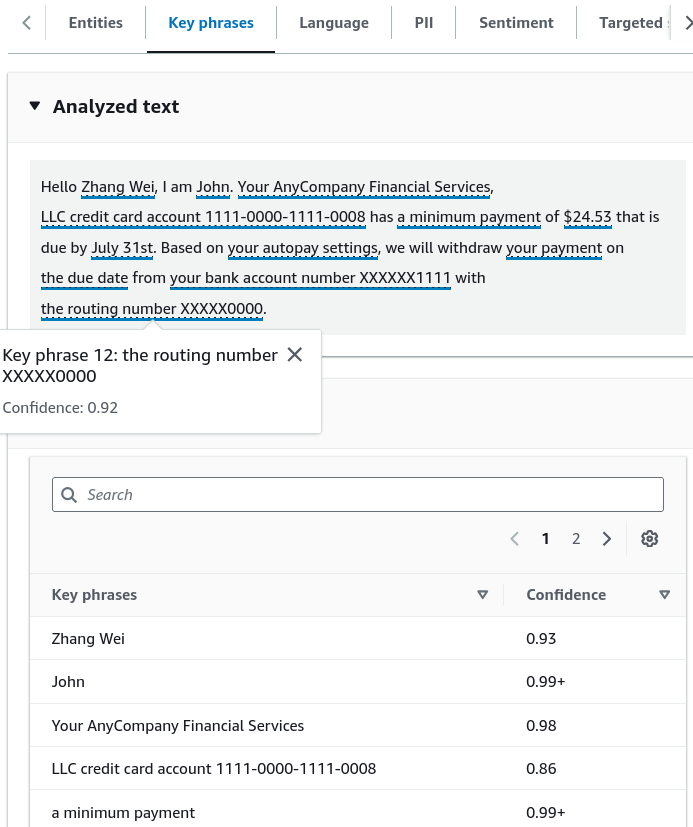Close the Key phrase 12 popover

(295, 355)
